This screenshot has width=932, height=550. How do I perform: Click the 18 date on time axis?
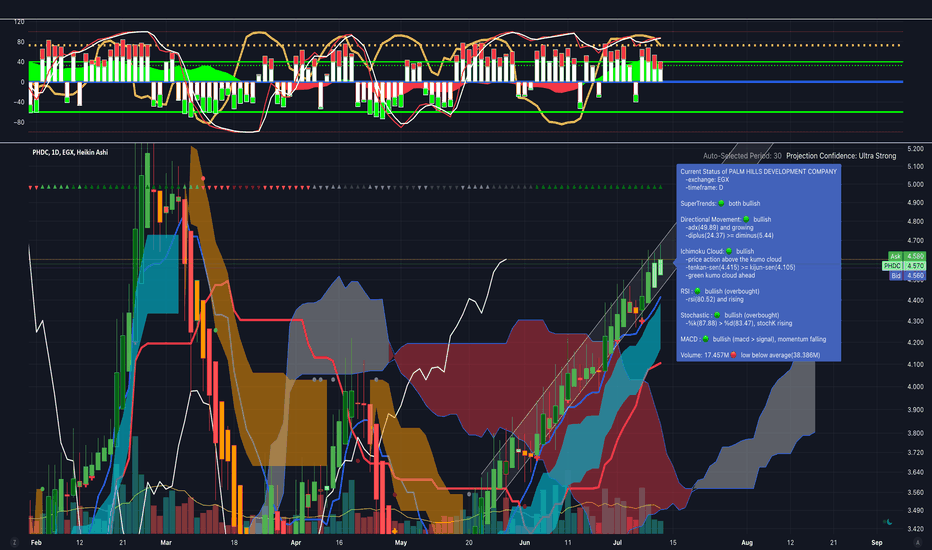click(x=234, y=542)
